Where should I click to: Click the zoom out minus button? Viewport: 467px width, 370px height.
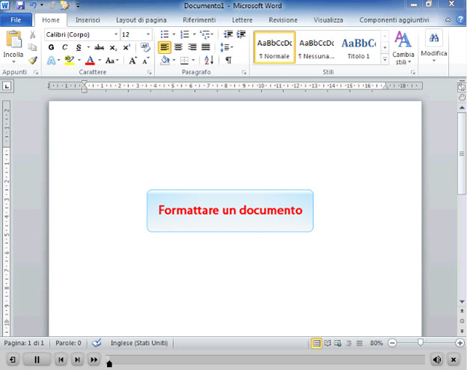click(x=392, y=343)
